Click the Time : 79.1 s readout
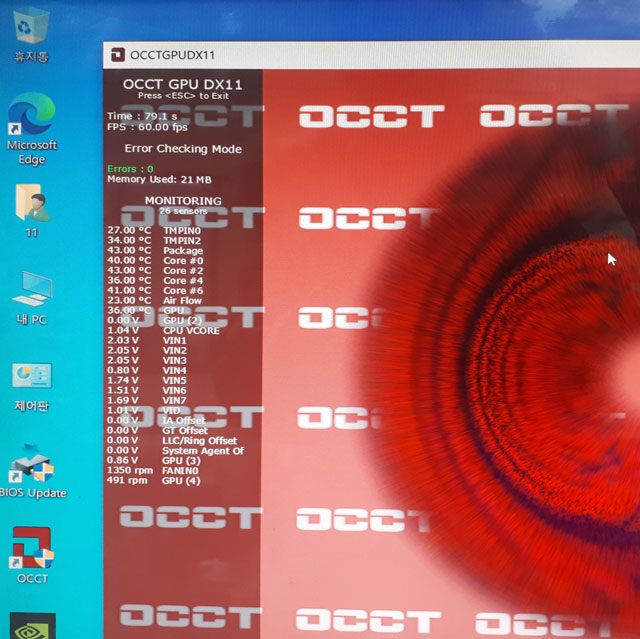 click(x=142, y=116)
